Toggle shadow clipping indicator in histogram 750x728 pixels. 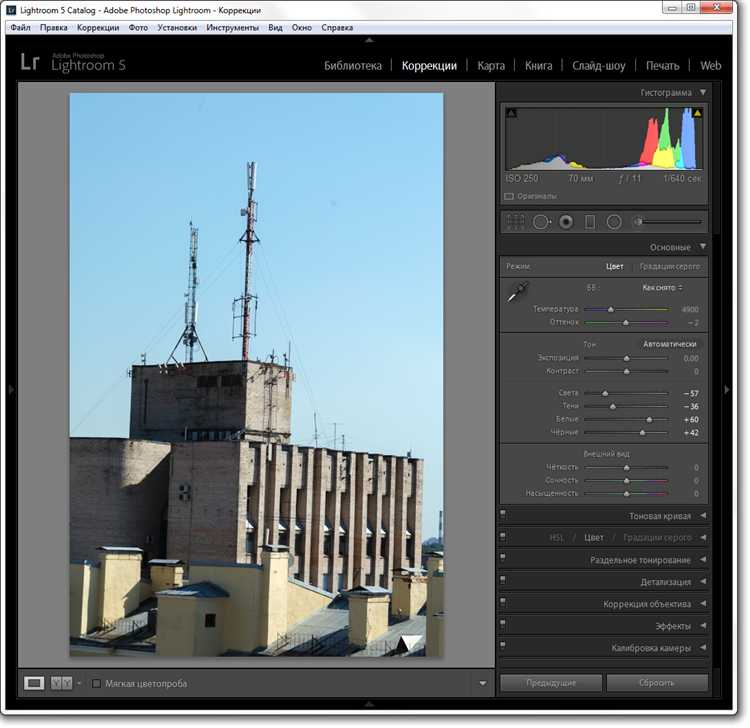pos(511,113)
